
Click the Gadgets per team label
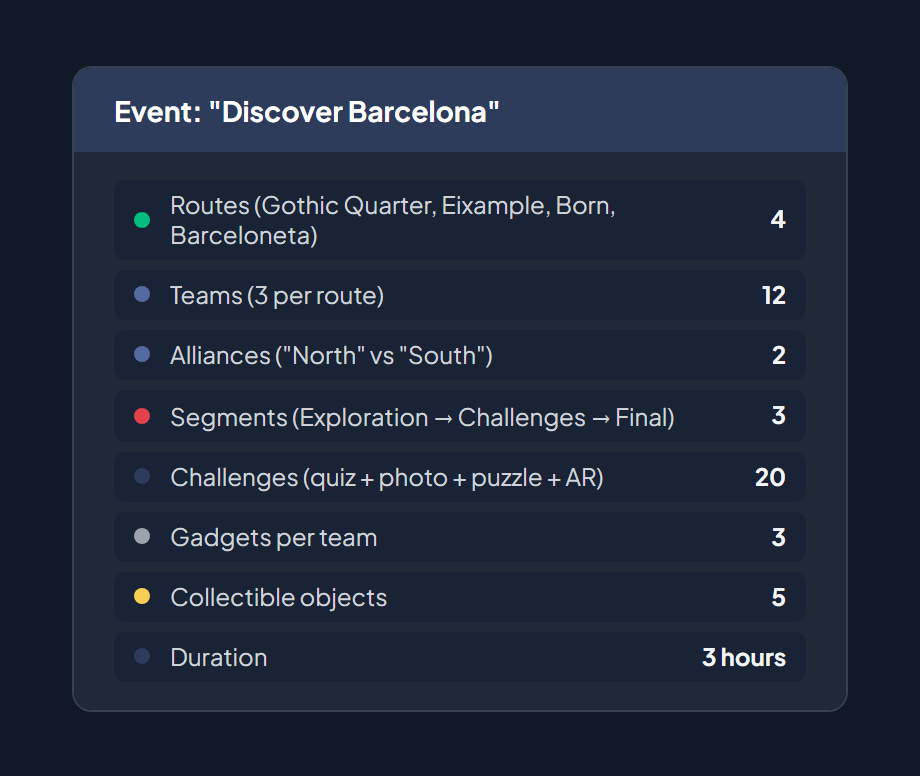(x=274, y=537)
